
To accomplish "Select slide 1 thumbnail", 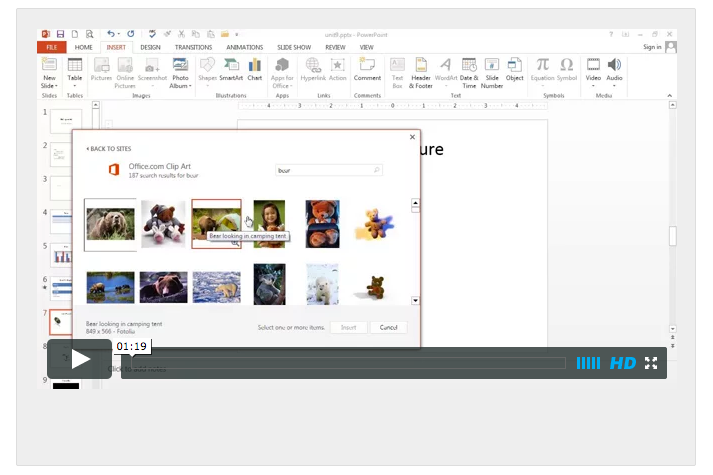I will tap(66, 121).
